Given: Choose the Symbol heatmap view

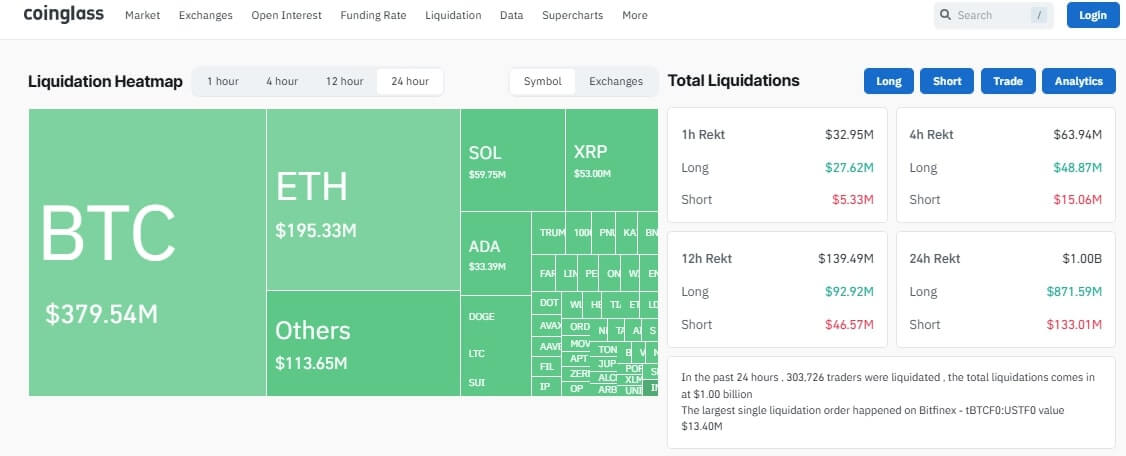Looking at the screenshot, I should pos(542,81).
